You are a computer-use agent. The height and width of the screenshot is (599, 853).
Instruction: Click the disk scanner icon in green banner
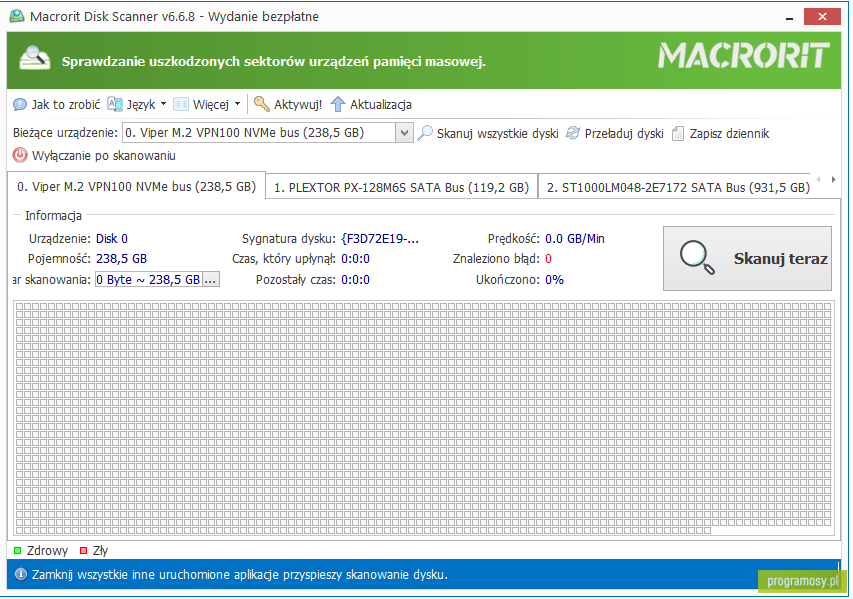point(34,59)
